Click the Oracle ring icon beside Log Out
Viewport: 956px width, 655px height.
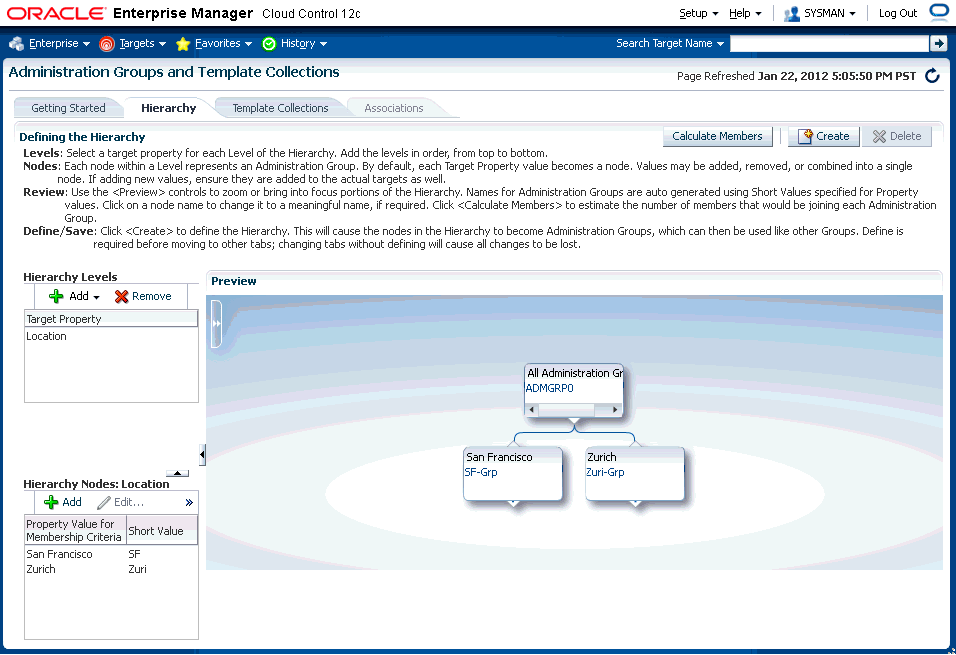[938, 13]
